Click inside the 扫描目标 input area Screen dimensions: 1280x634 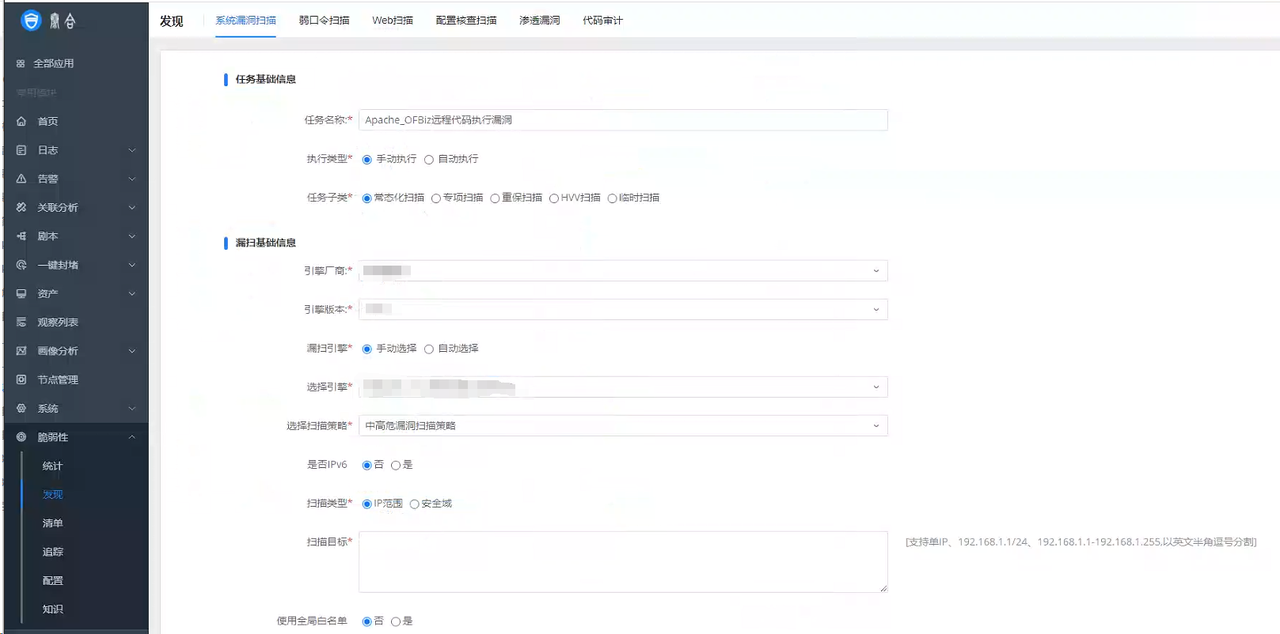pos(621,562)
